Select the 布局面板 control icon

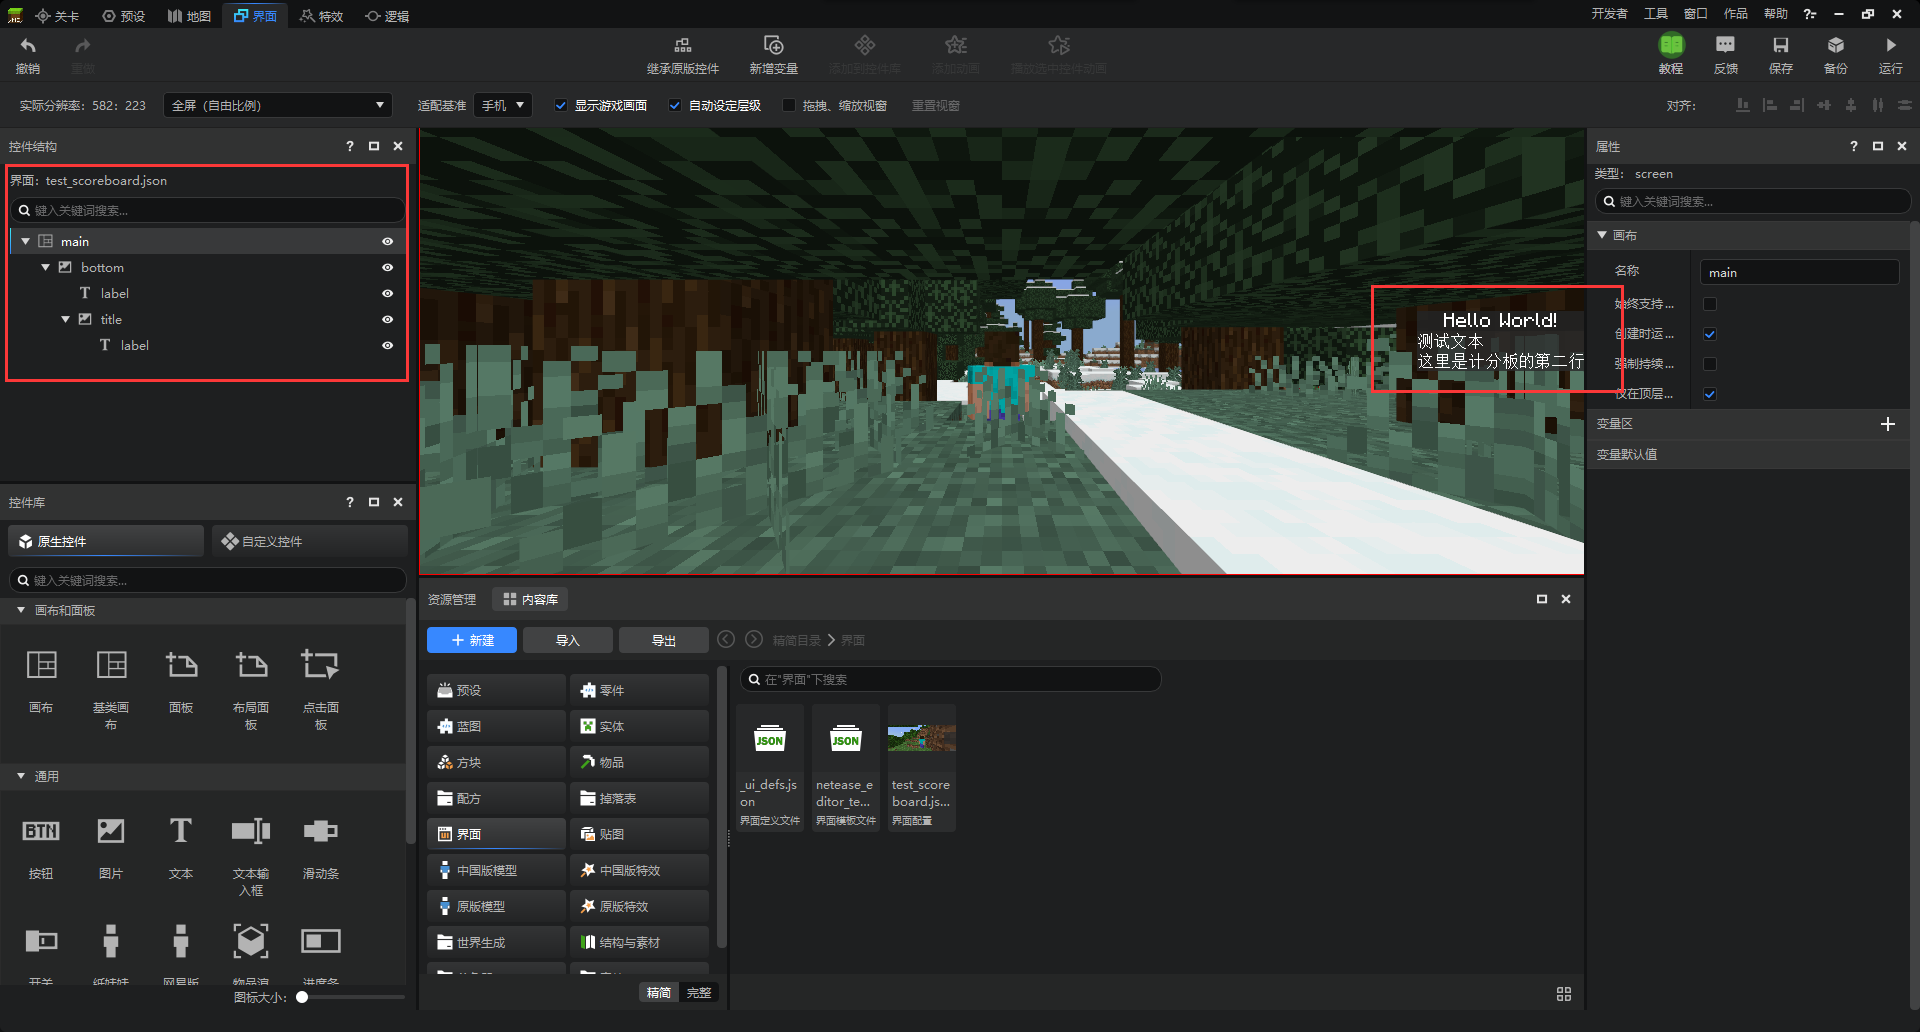tap(251, 665)
